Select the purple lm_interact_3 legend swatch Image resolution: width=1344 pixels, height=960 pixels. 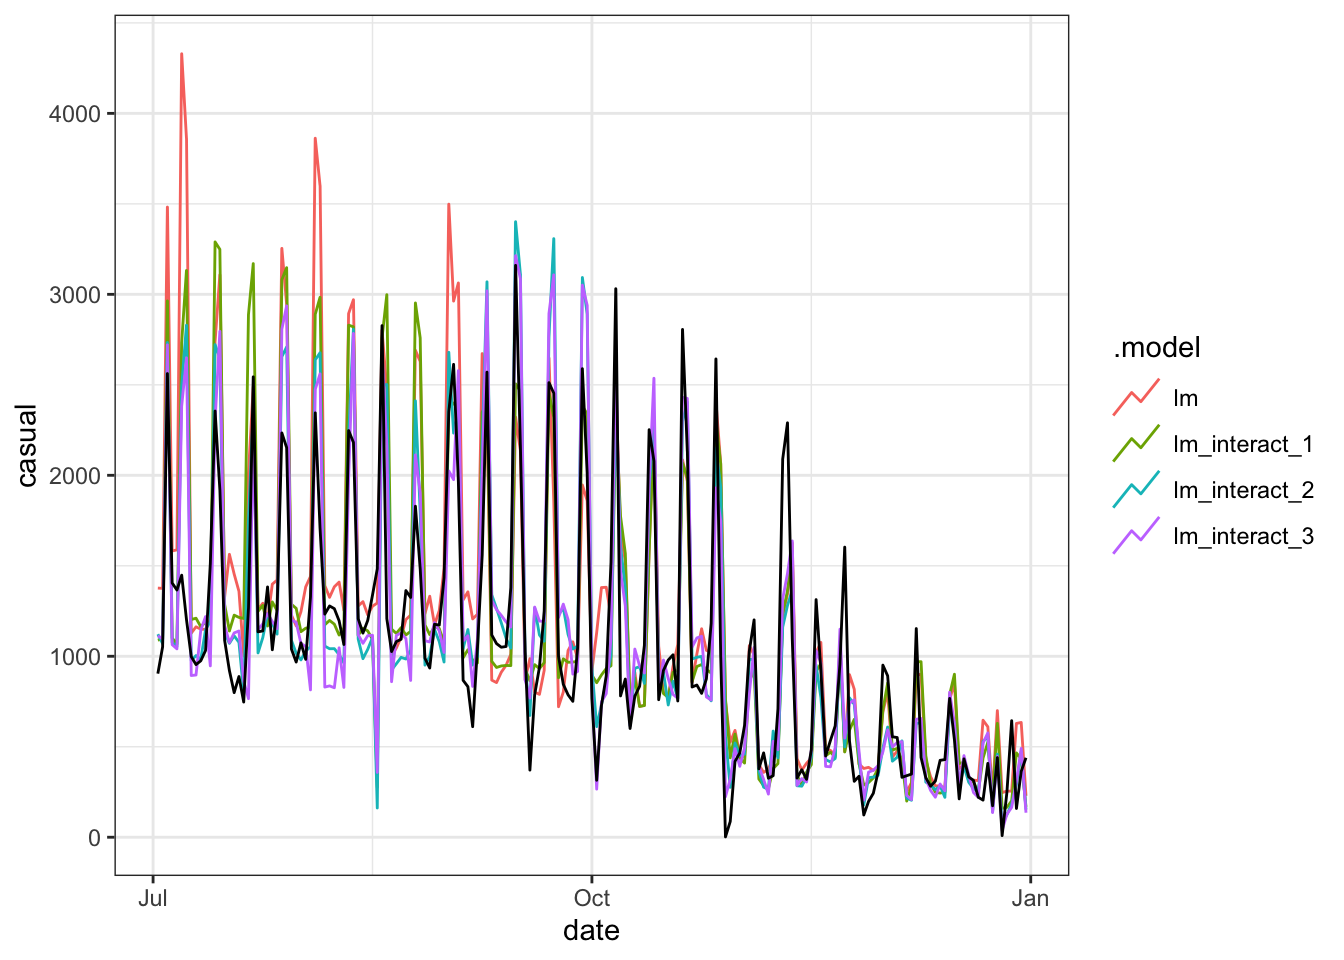(x=1136, y=536)
